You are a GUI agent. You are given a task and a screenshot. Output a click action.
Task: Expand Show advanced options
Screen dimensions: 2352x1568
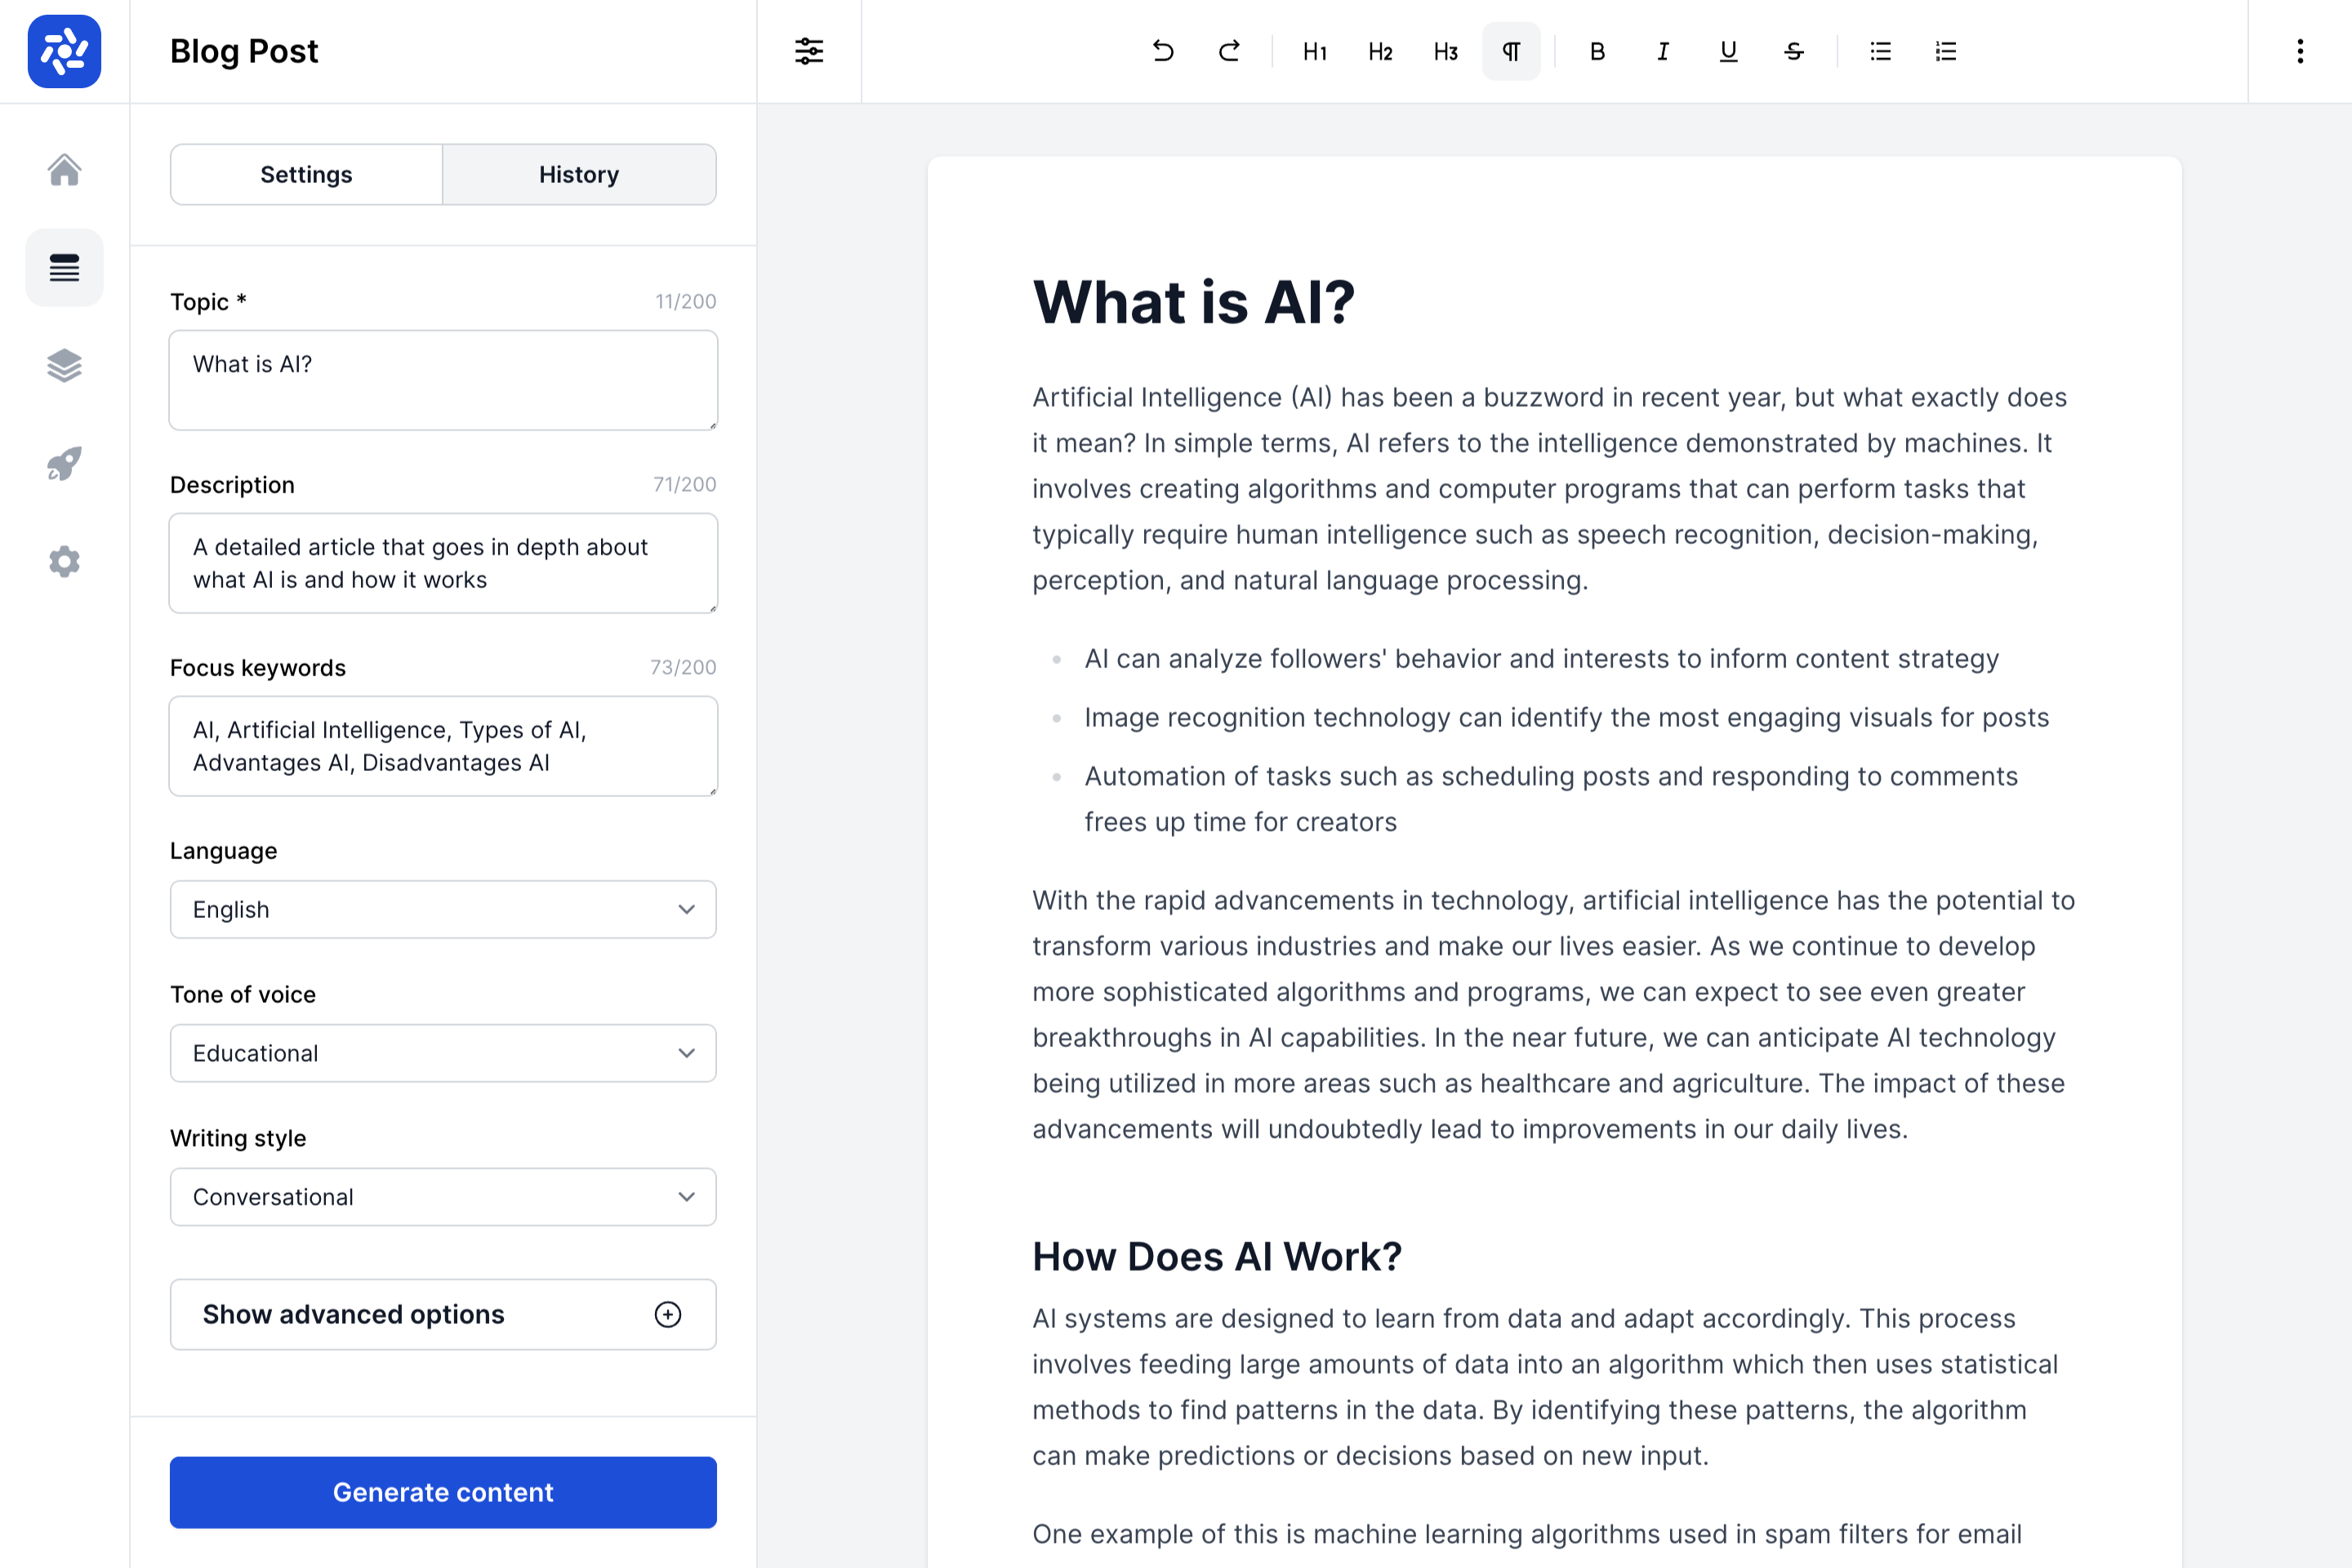click(443, 1314)
